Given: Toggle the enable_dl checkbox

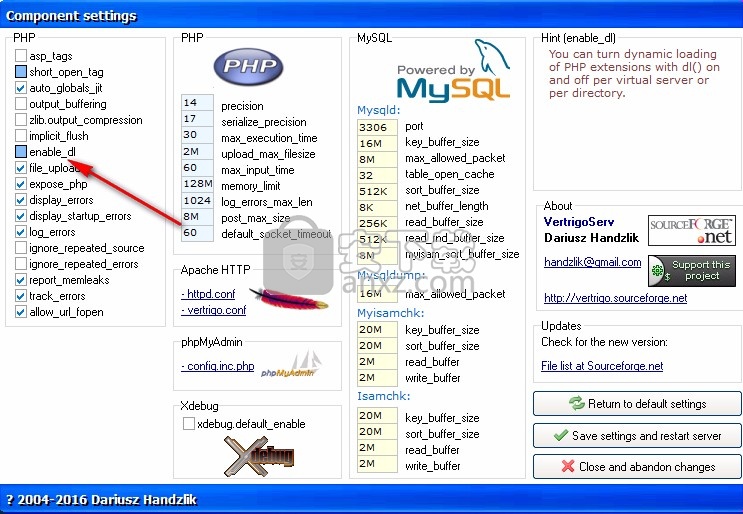Looking at the screenshot, I should [20, 152].
